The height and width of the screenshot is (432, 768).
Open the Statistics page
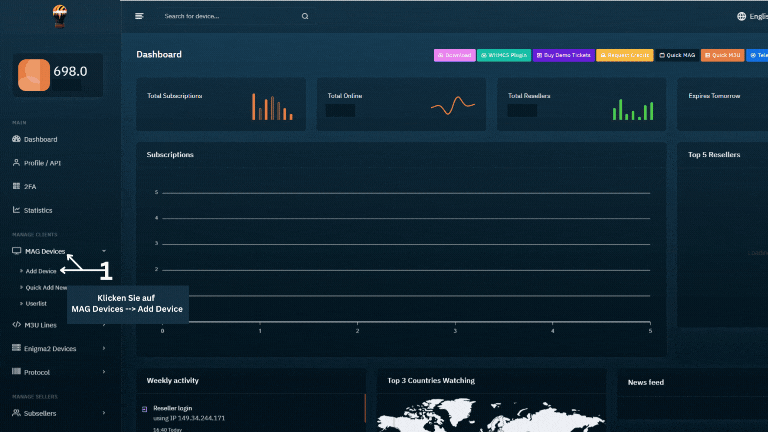pyautogui.click(x=38, y=210)
